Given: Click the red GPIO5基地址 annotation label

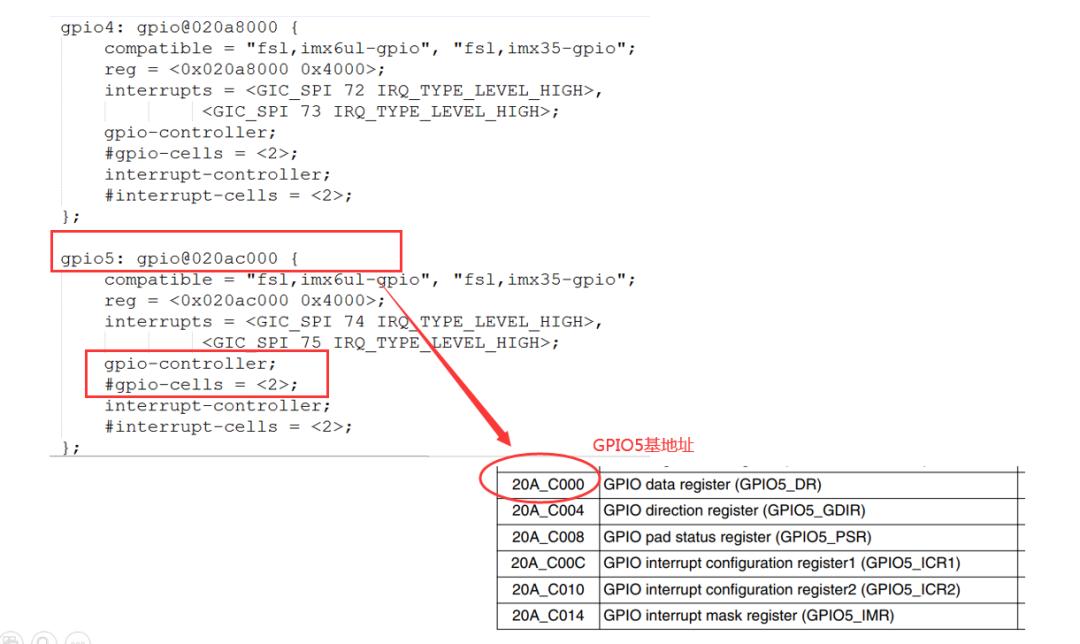Looking at the screenshot, I should [643, 445].
